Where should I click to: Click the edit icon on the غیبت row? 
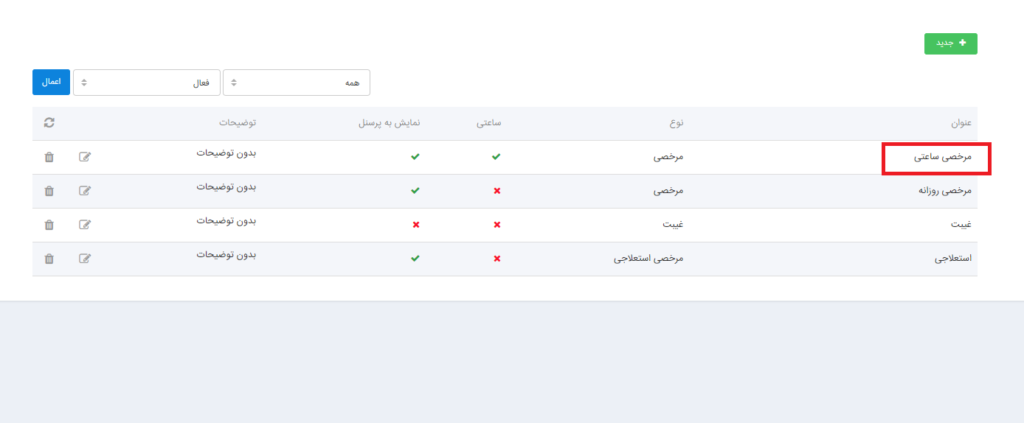coord(85,225)
